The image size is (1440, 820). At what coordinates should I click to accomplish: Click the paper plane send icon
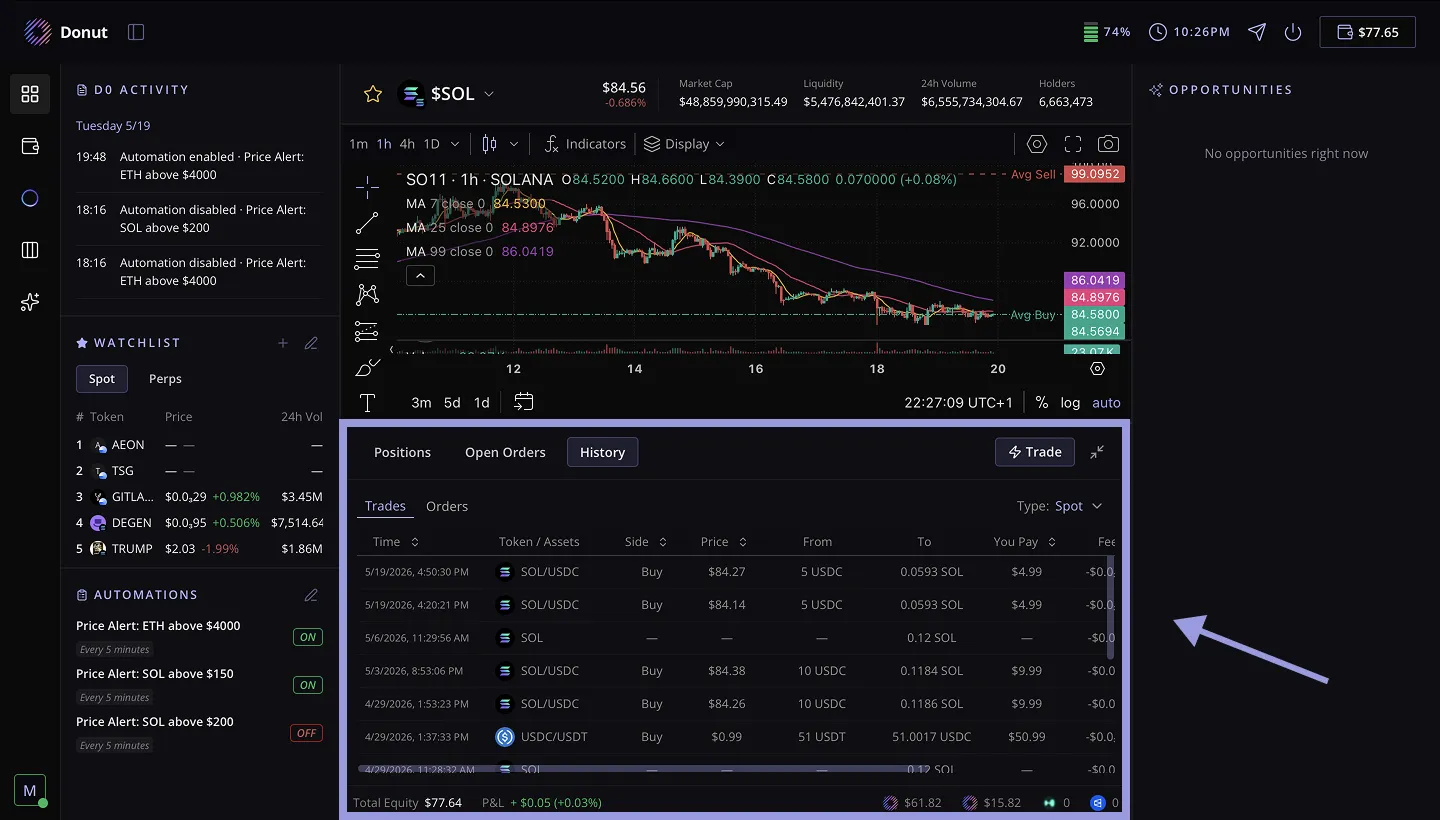1257,32
